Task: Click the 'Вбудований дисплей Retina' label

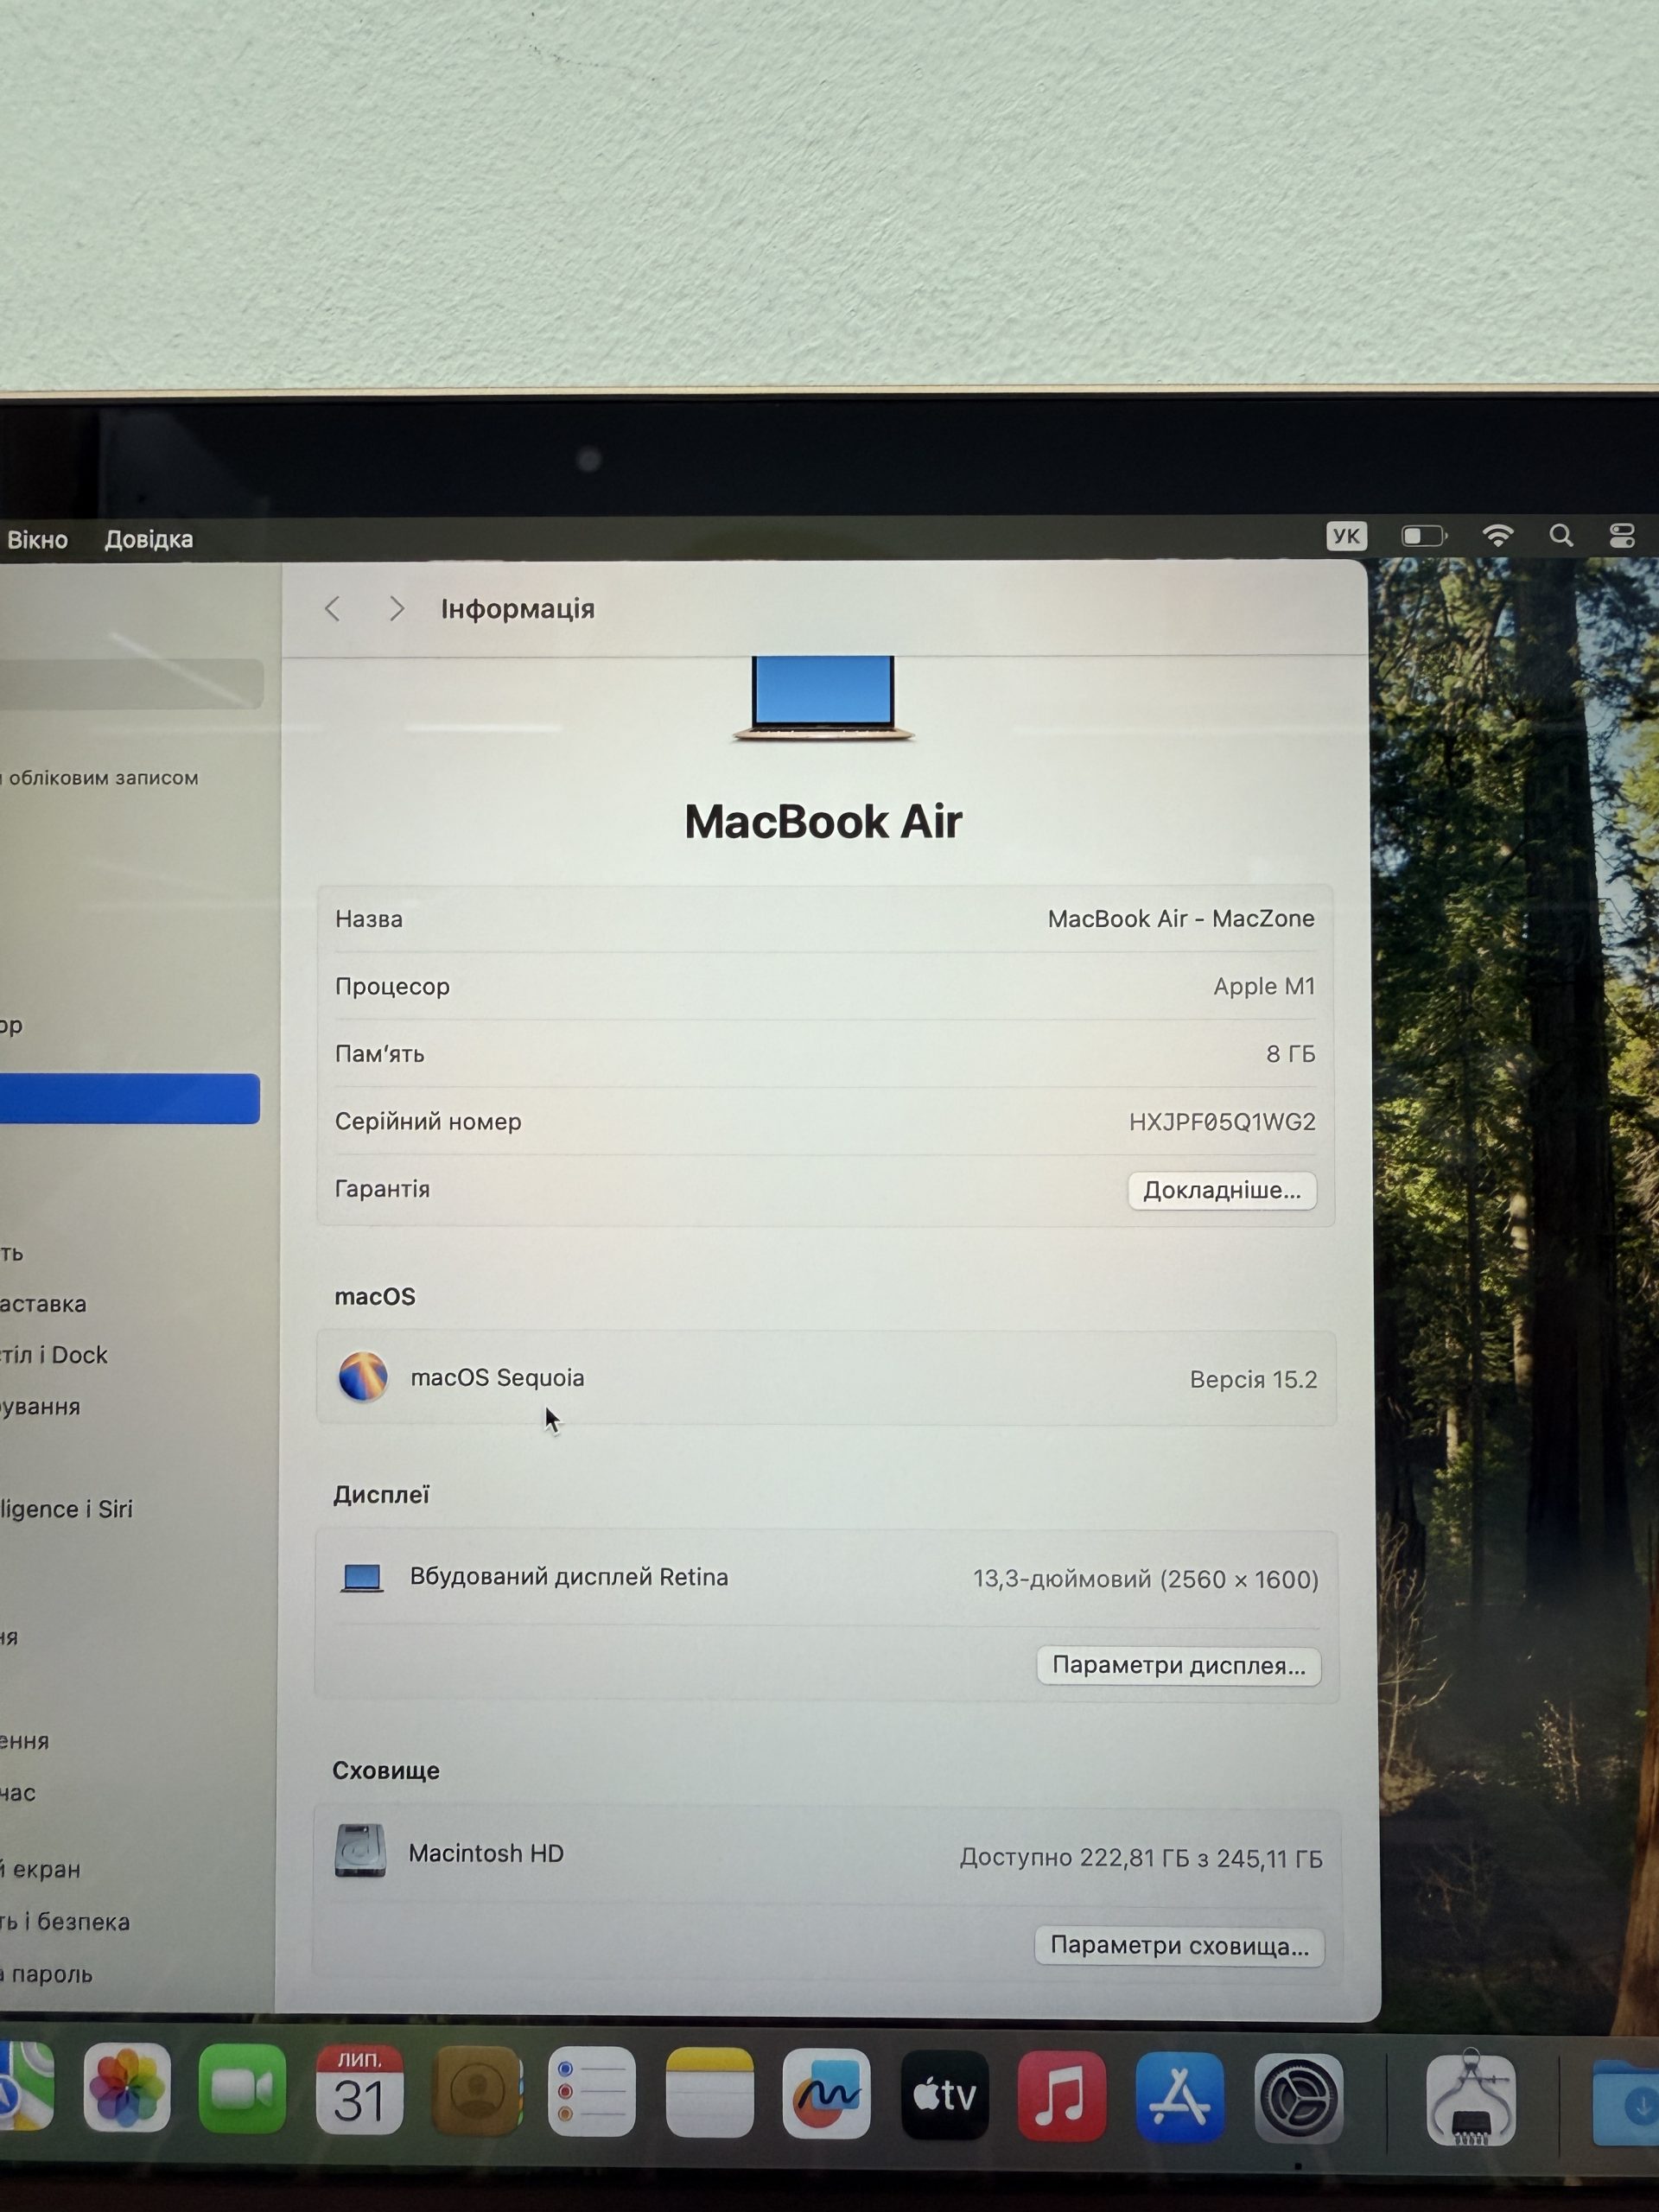Action: (x=569, y=1577)
